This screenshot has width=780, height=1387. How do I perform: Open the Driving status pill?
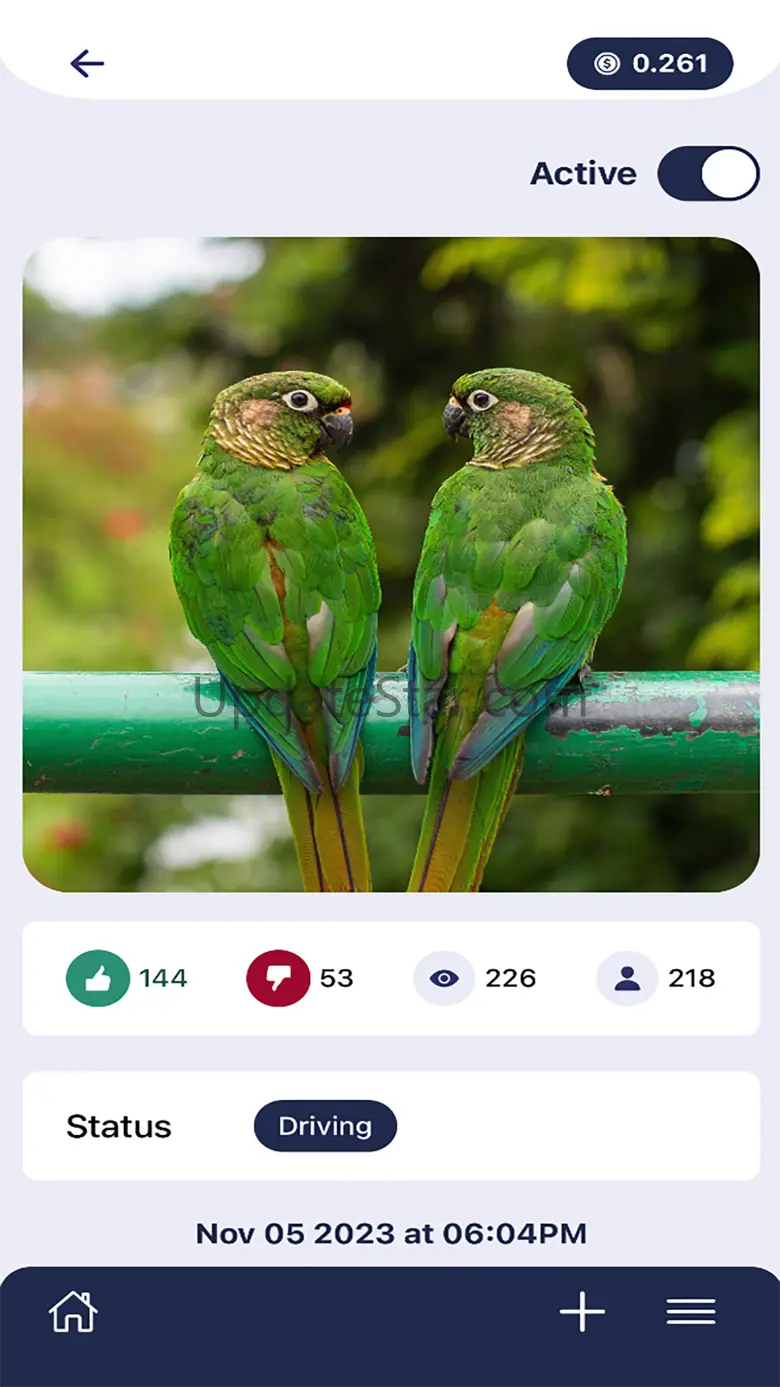(325, 1126)
